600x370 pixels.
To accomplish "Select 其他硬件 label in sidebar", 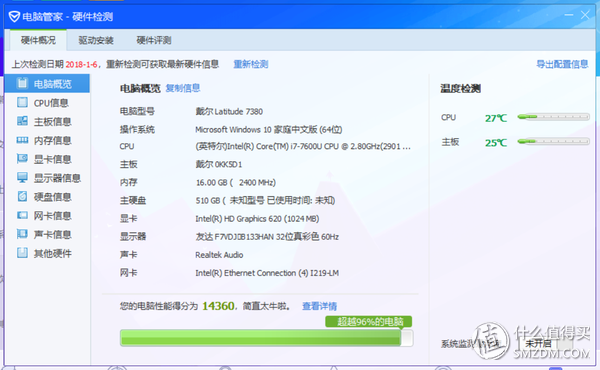I will (52, 253).
